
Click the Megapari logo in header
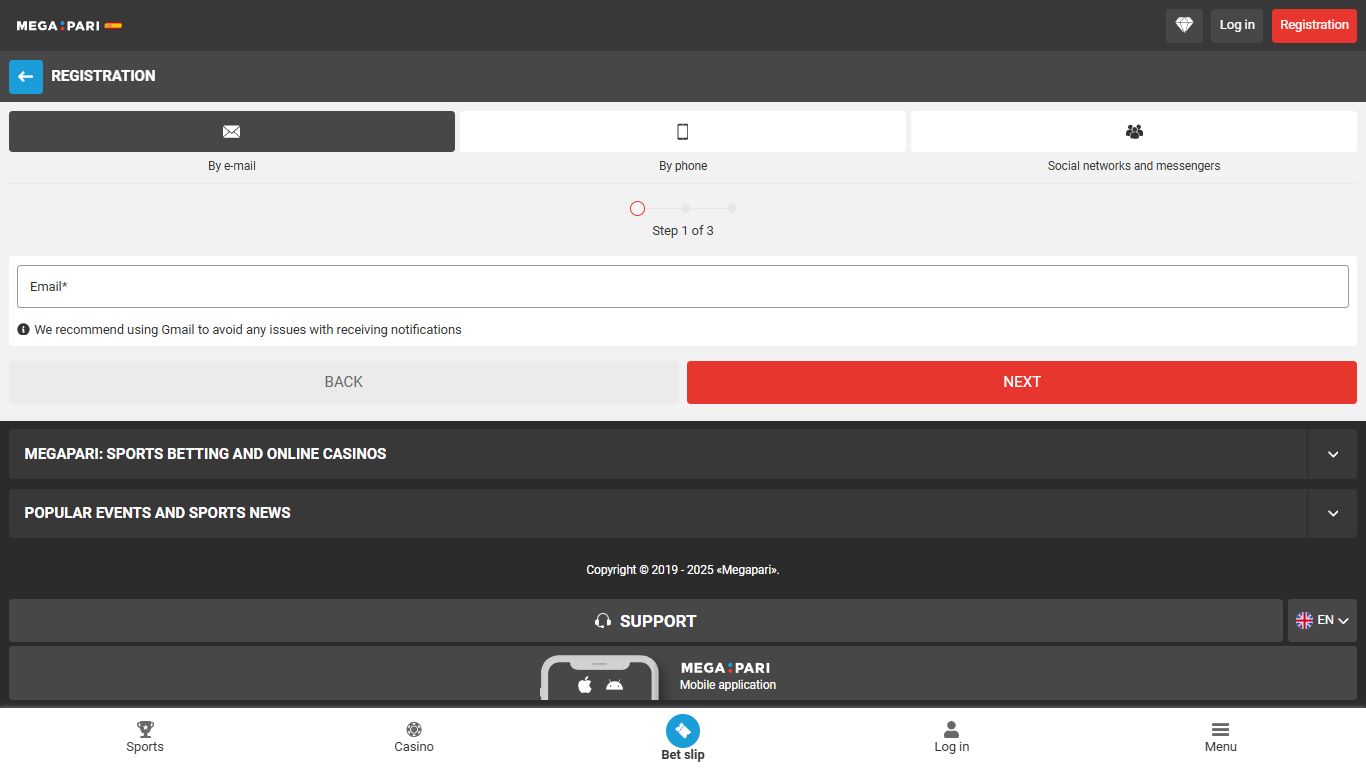[x=69, y=25]
